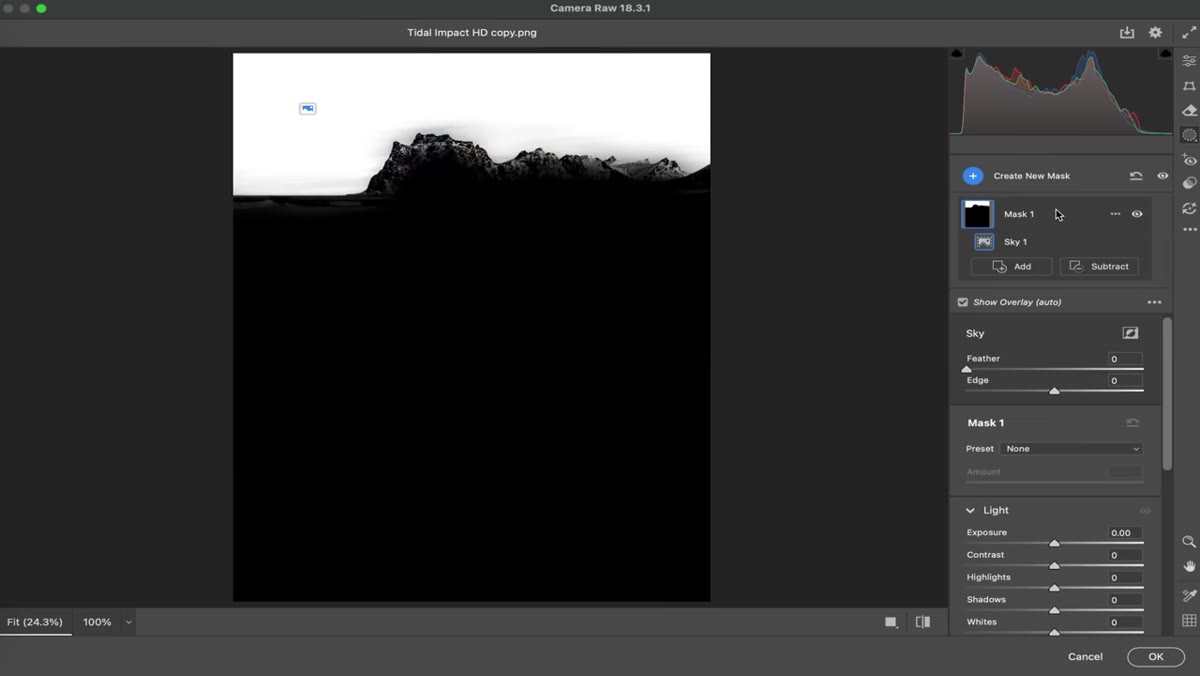Open Mask 1 more options ellipsis
This screenshot has height=676, width=1200.
click(x=1115, y=214)
